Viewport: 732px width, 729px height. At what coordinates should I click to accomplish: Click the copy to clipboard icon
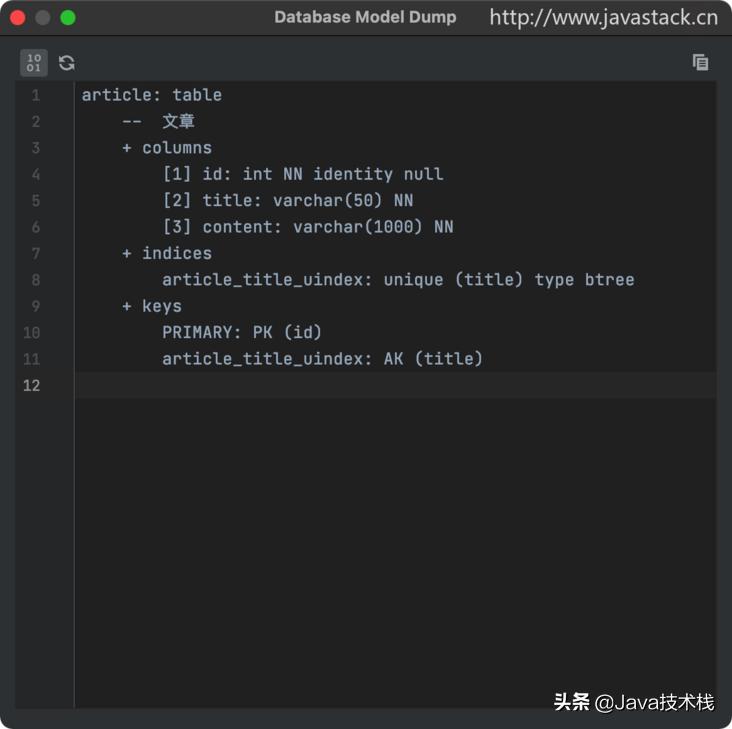click(700, 62)
